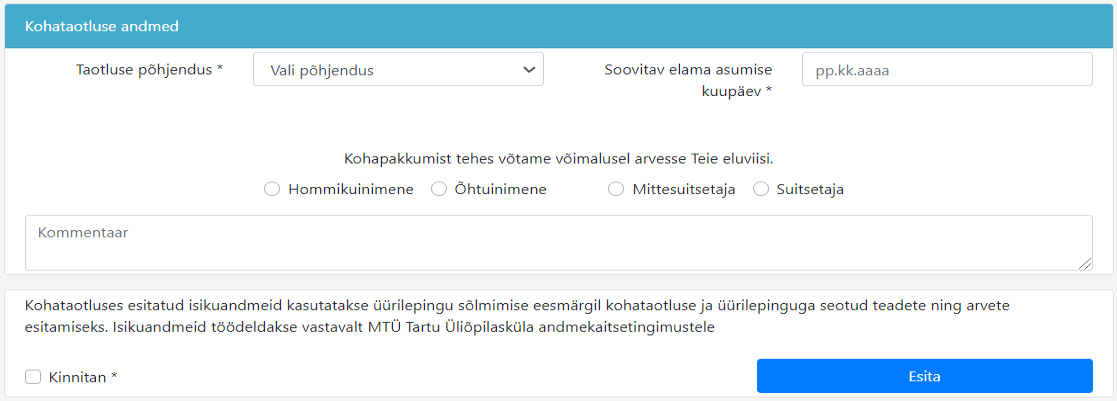Click the Kohataotluse andmed header bar

558,26
